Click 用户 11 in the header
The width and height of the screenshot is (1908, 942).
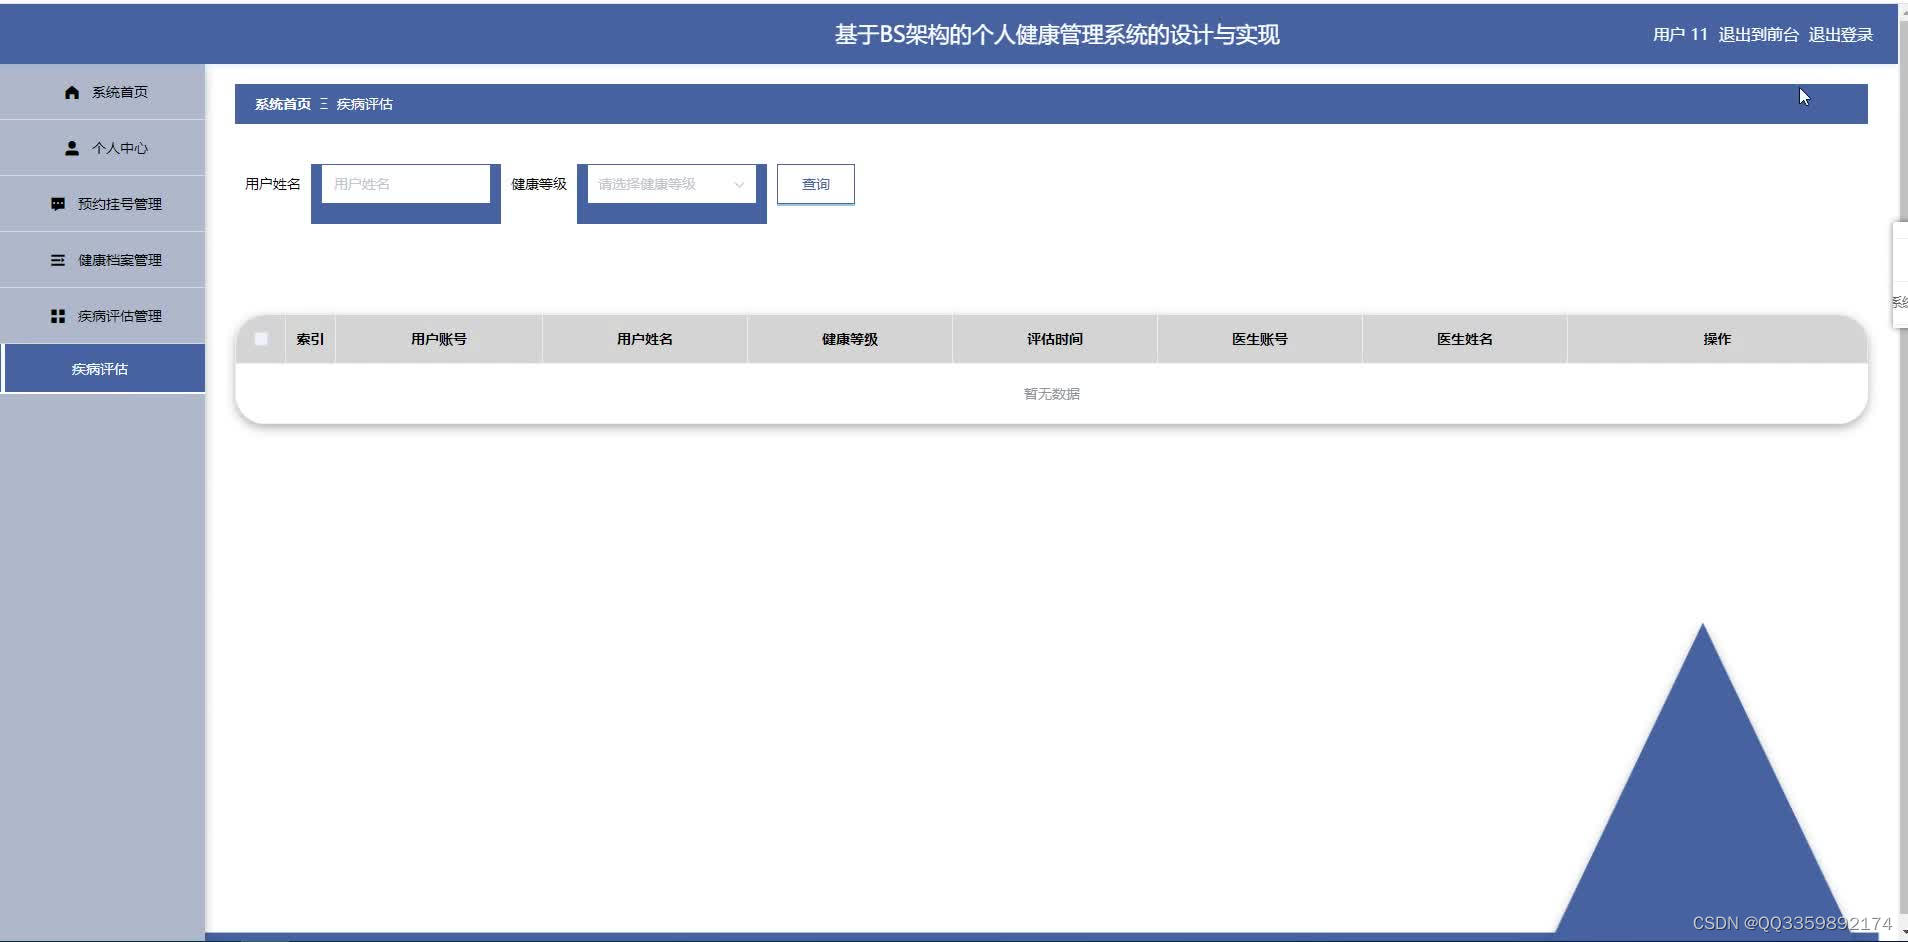pyautogui.click(x=1680, y=34)
